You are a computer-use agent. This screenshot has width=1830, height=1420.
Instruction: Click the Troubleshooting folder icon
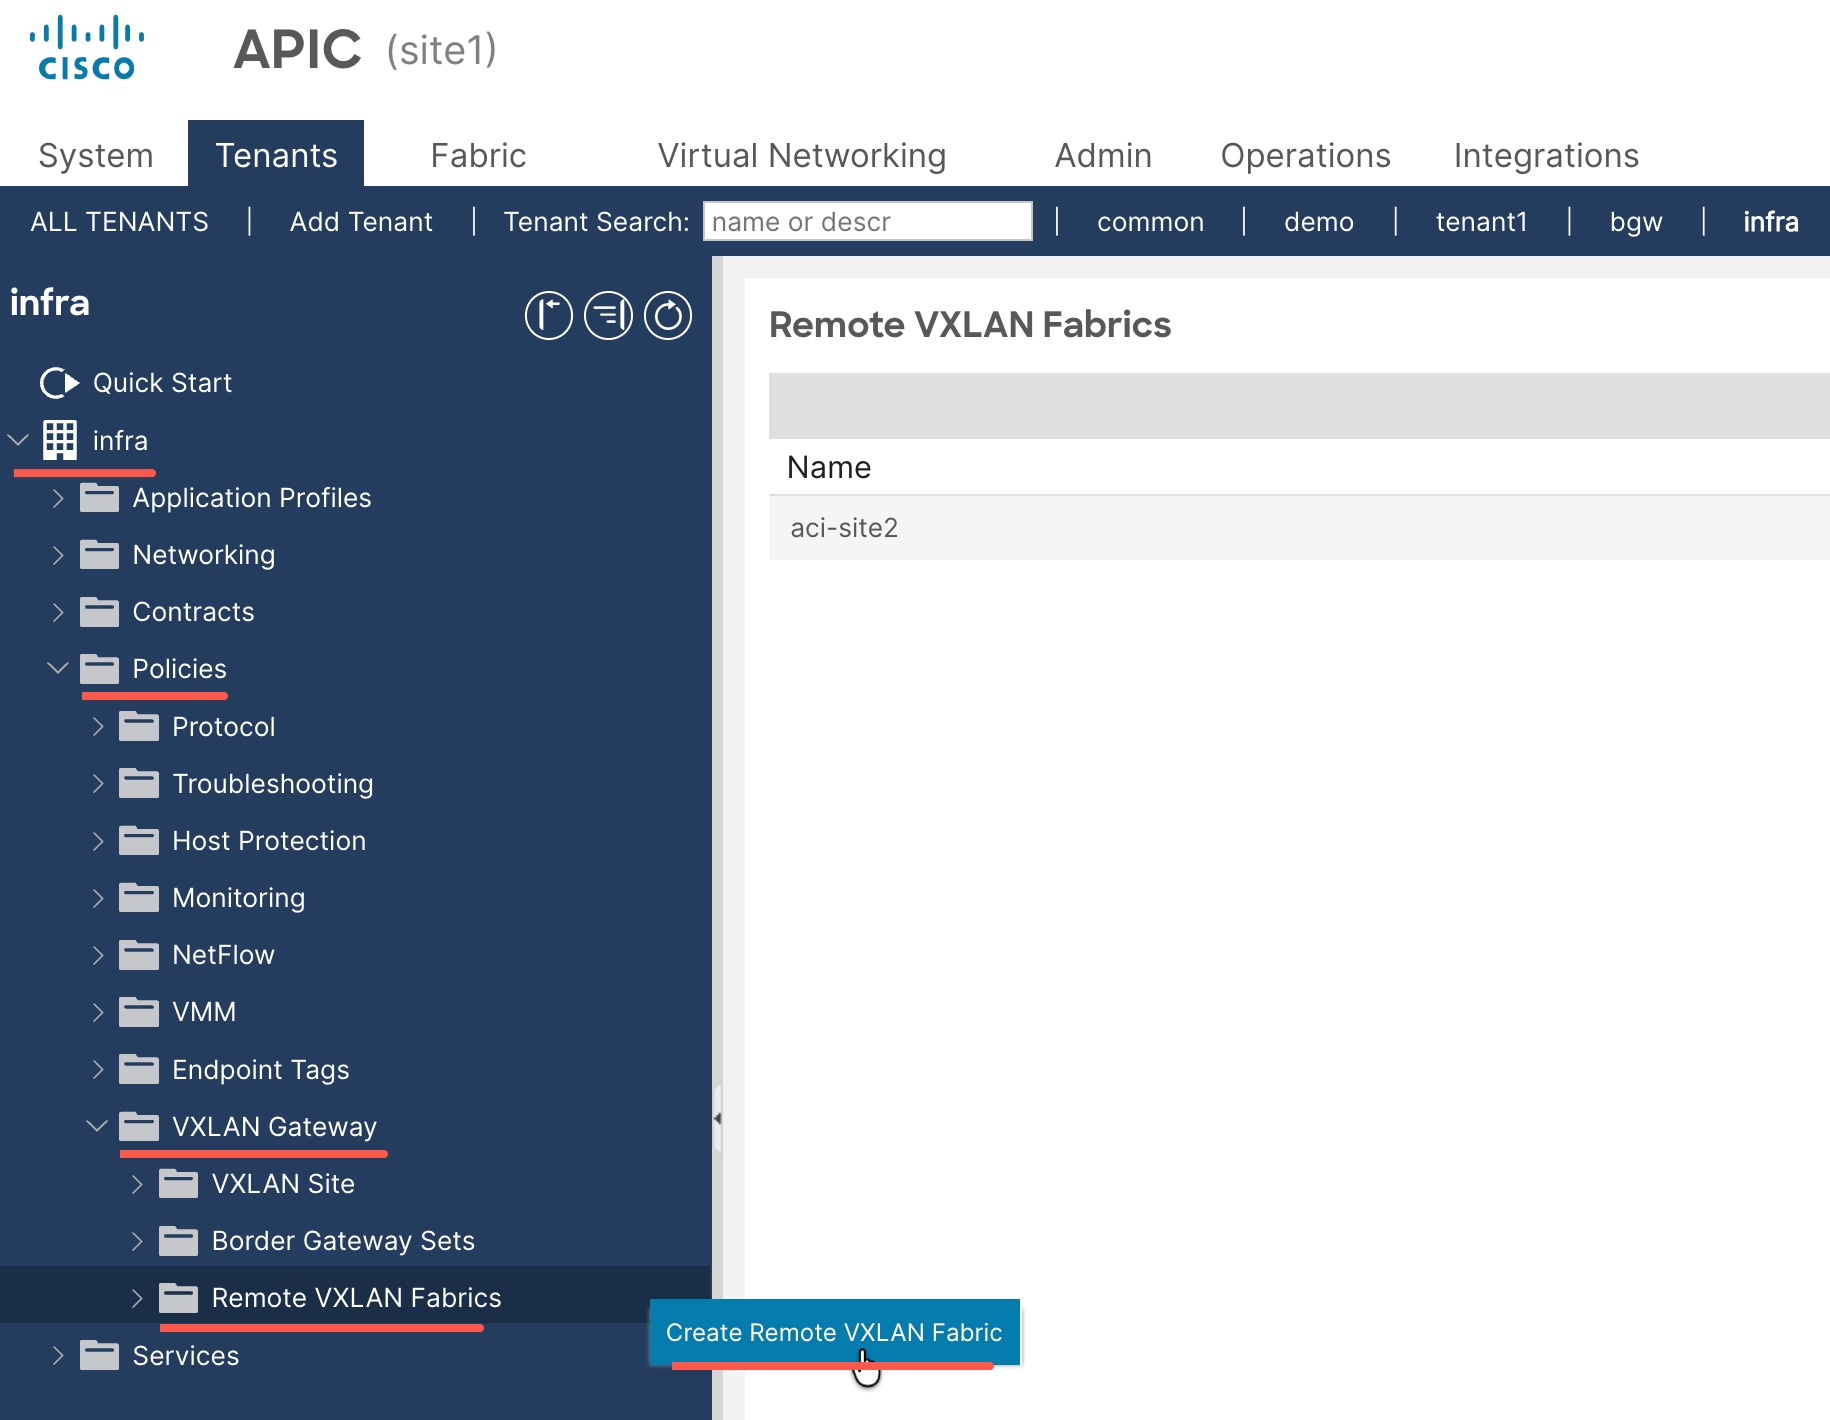pos(138,783)
